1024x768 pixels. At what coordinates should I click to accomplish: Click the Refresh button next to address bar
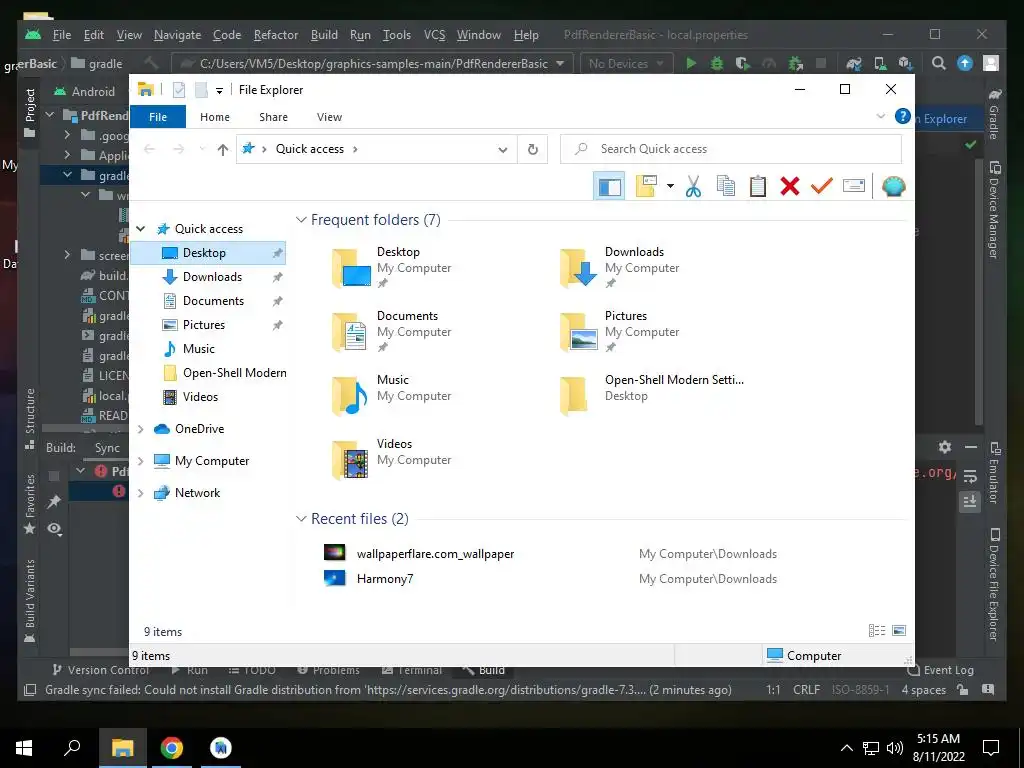point(533,150)
